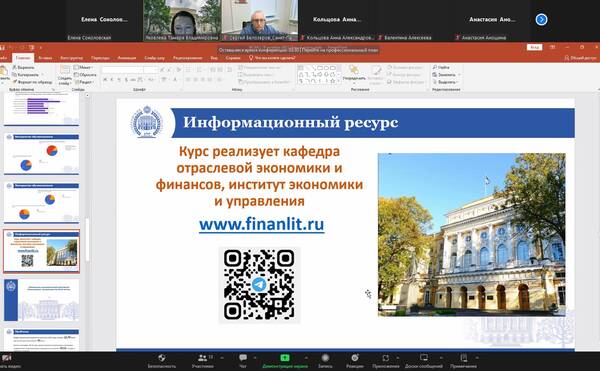Open www.finanlit.ru link on slide
The image size is (600, 371).
(261, 225)
